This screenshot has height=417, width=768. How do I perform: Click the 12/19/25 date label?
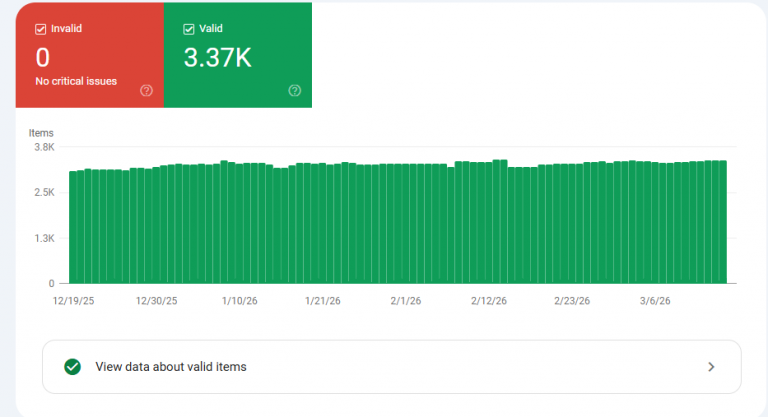(73, 300)
